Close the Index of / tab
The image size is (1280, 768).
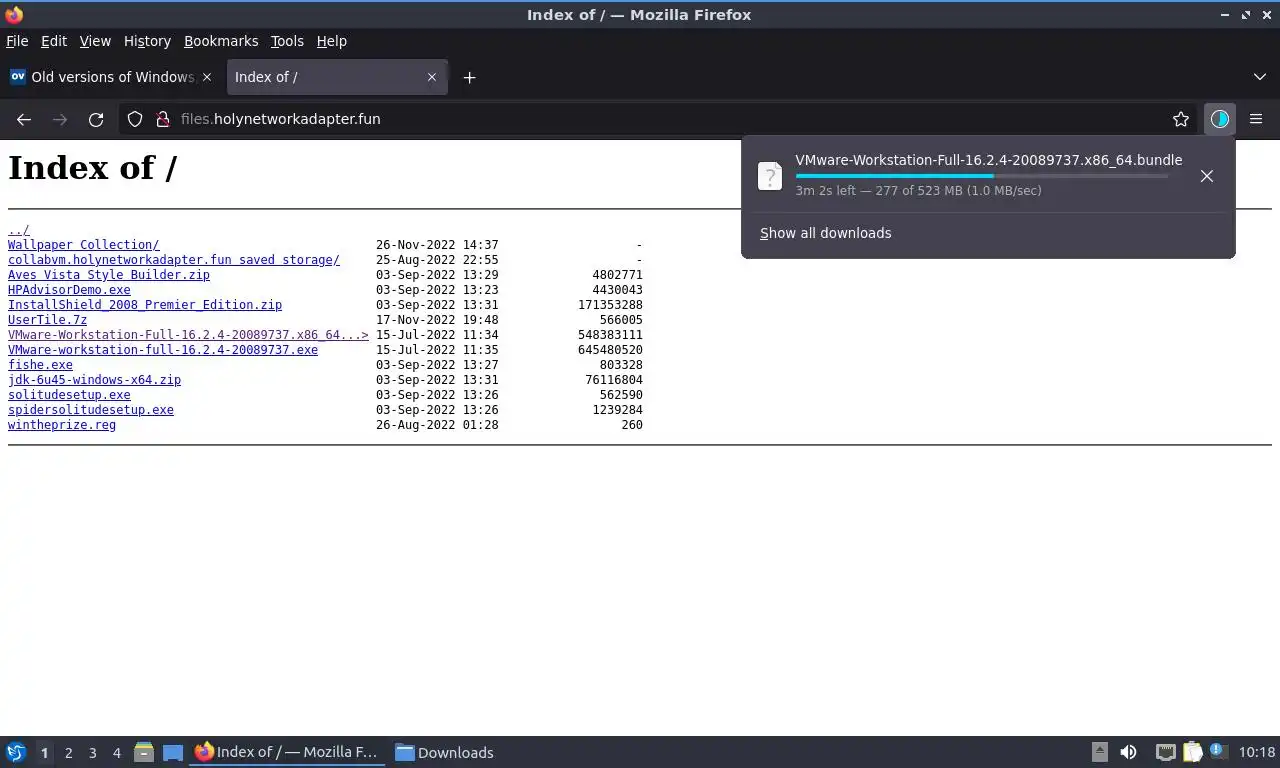pyautogui.click(x=432, y=77)
